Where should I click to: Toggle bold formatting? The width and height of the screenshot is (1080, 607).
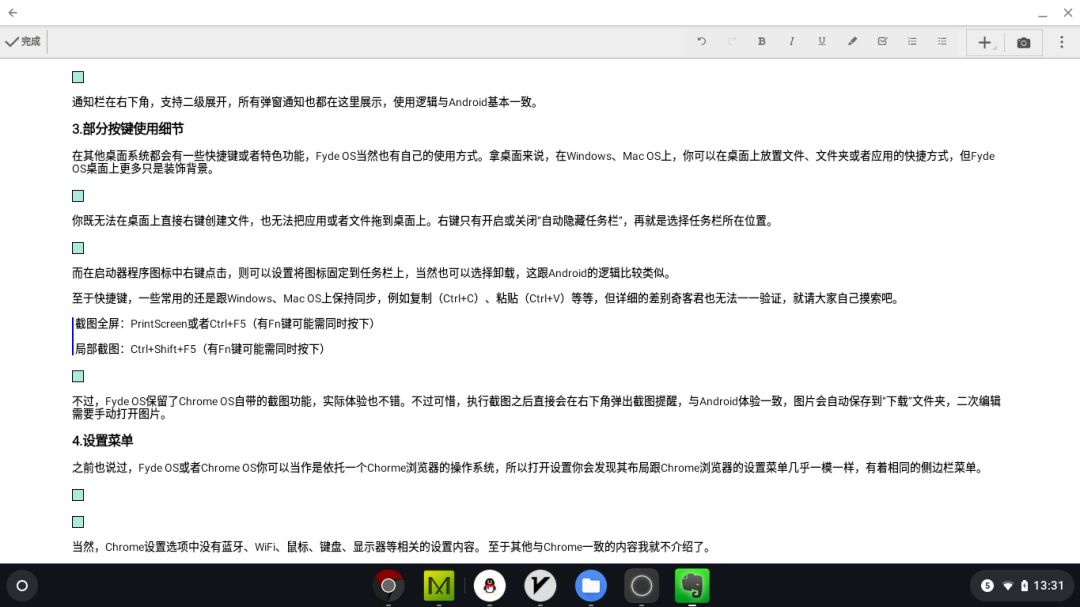[x=761, y=42]
